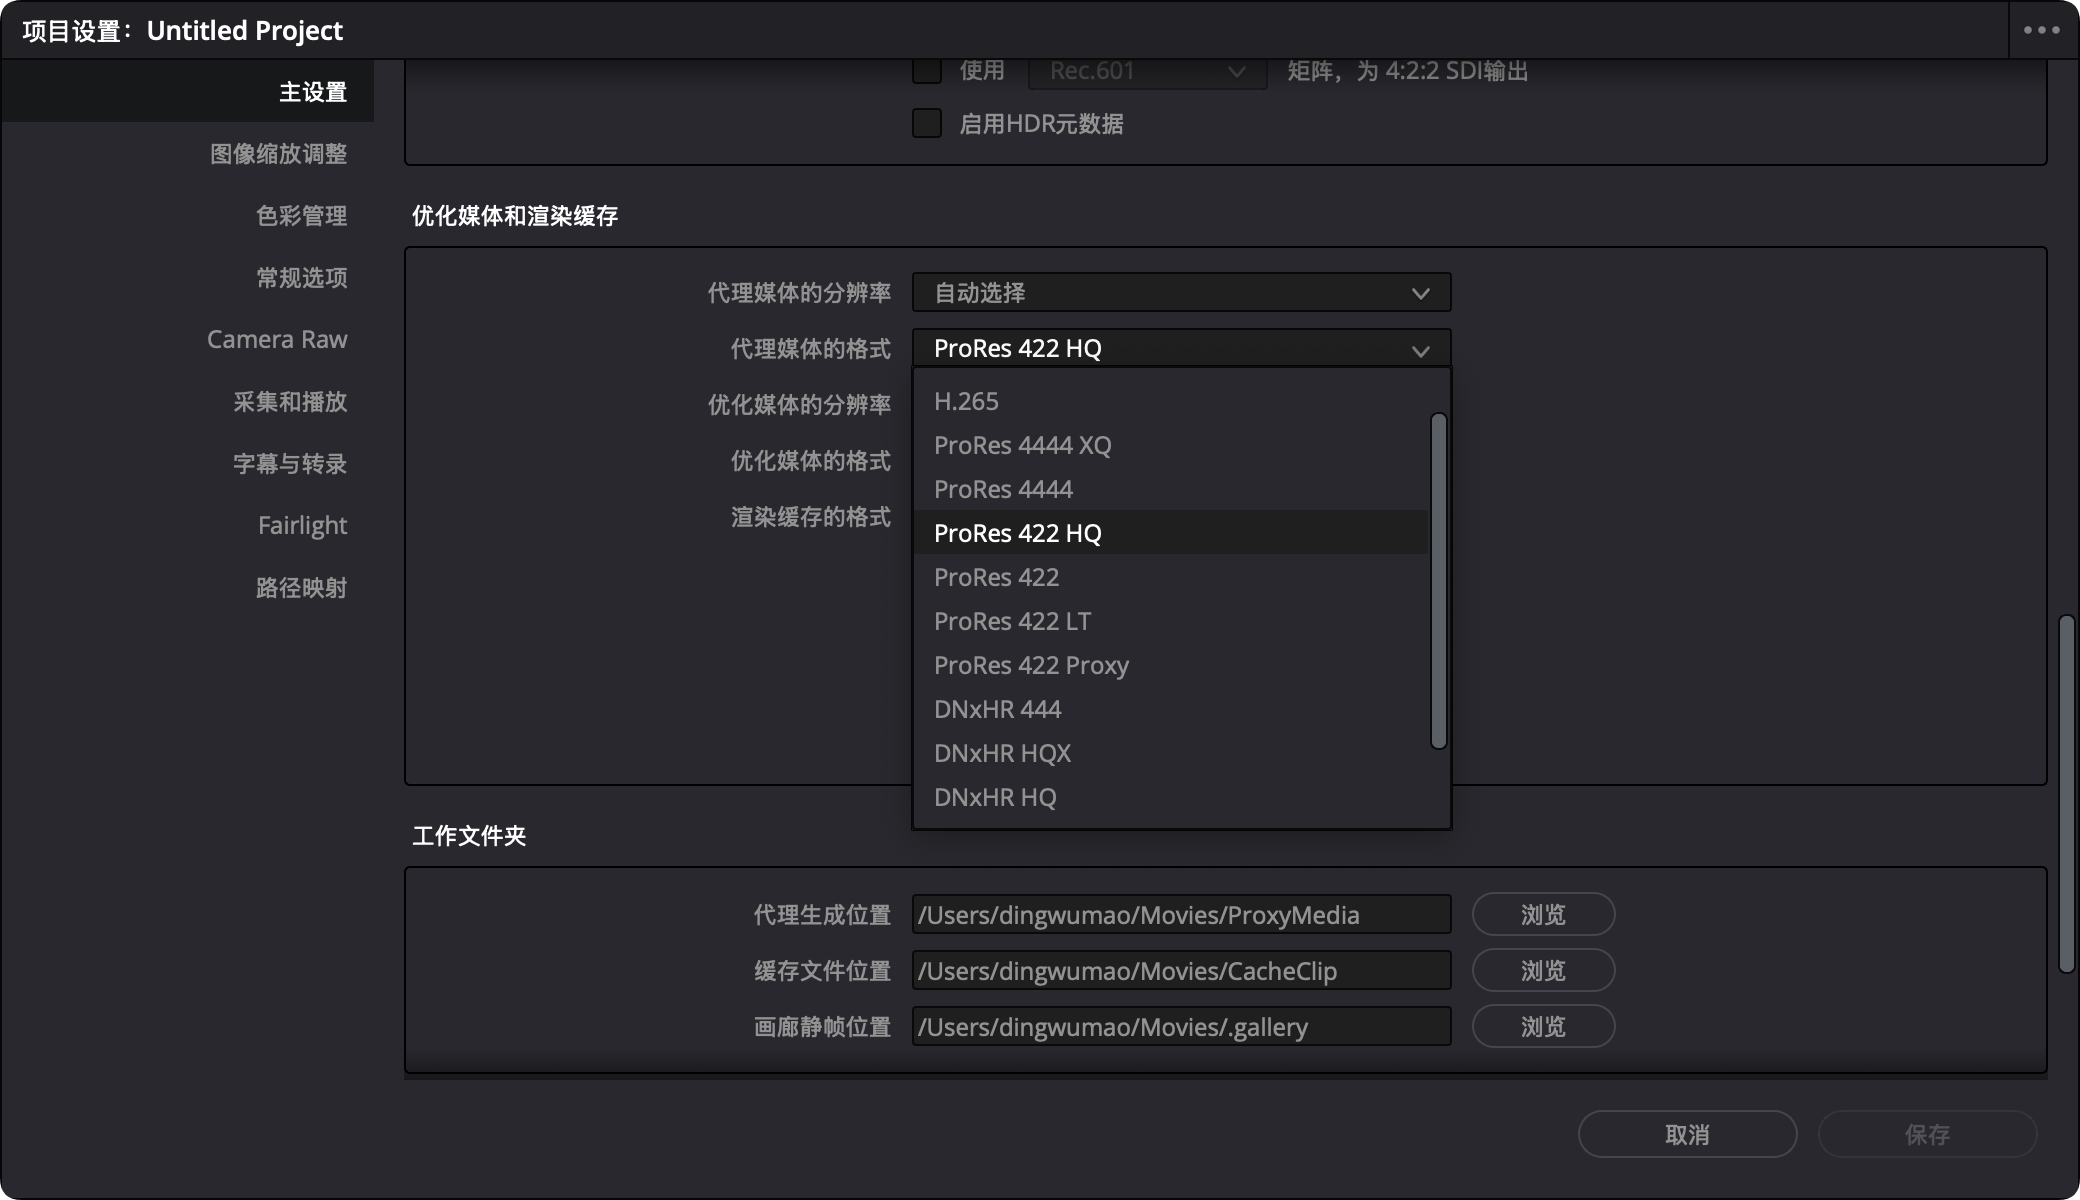2080x1200 pixels.
Task: Click the 取消 cancel button
Action: 1686,1134
